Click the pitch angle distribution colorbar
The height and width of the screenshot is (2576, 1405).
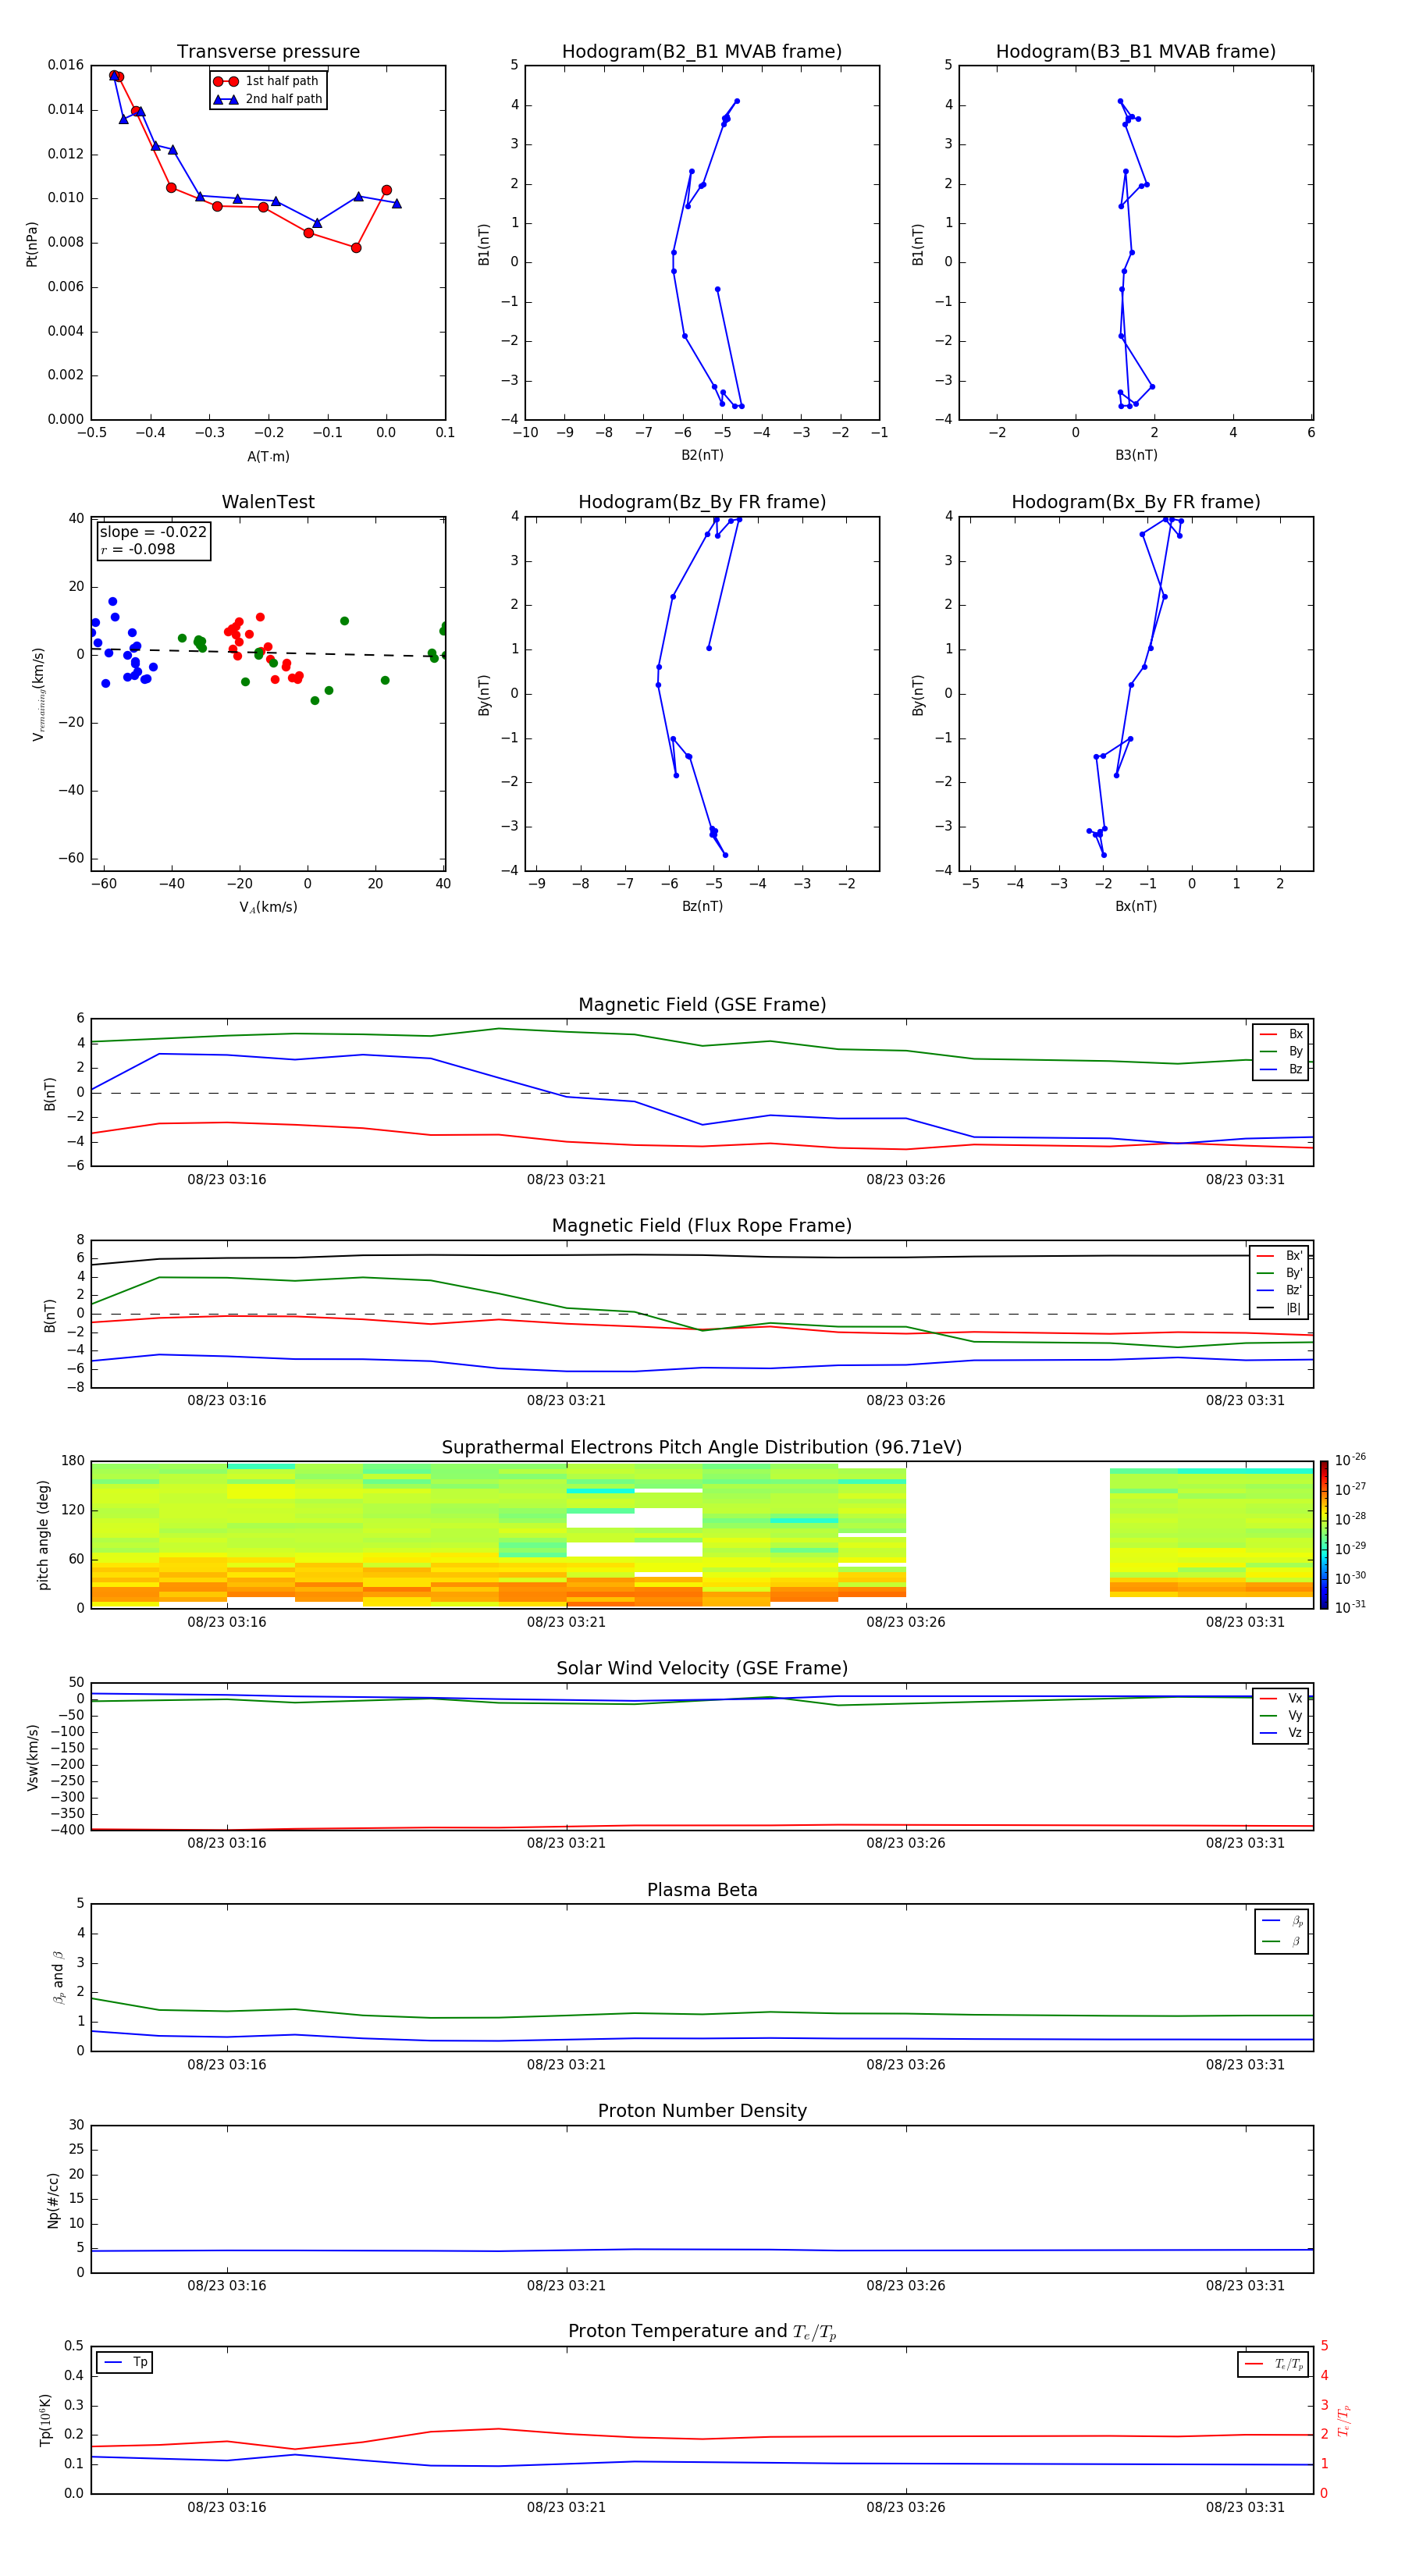coord(1323,1534)
